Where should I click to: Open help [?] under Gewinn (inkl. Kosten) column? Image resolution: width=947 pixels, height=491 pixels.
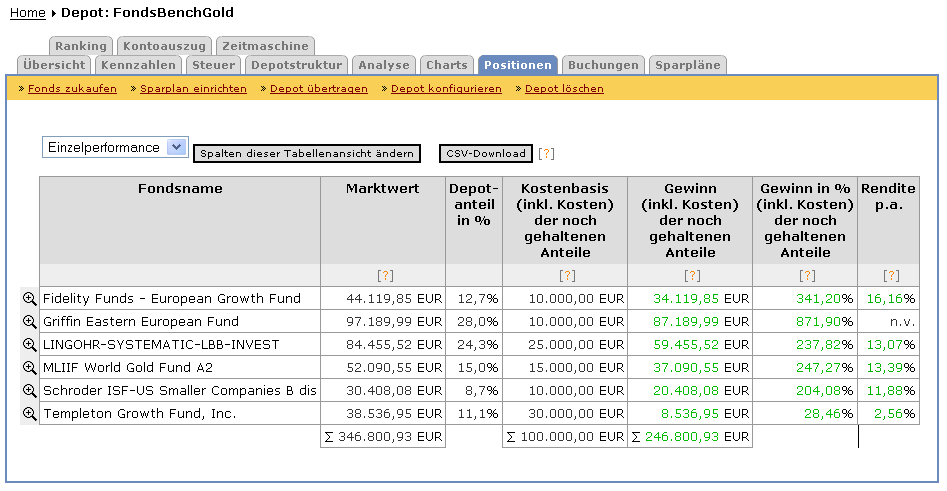(692, 275)
